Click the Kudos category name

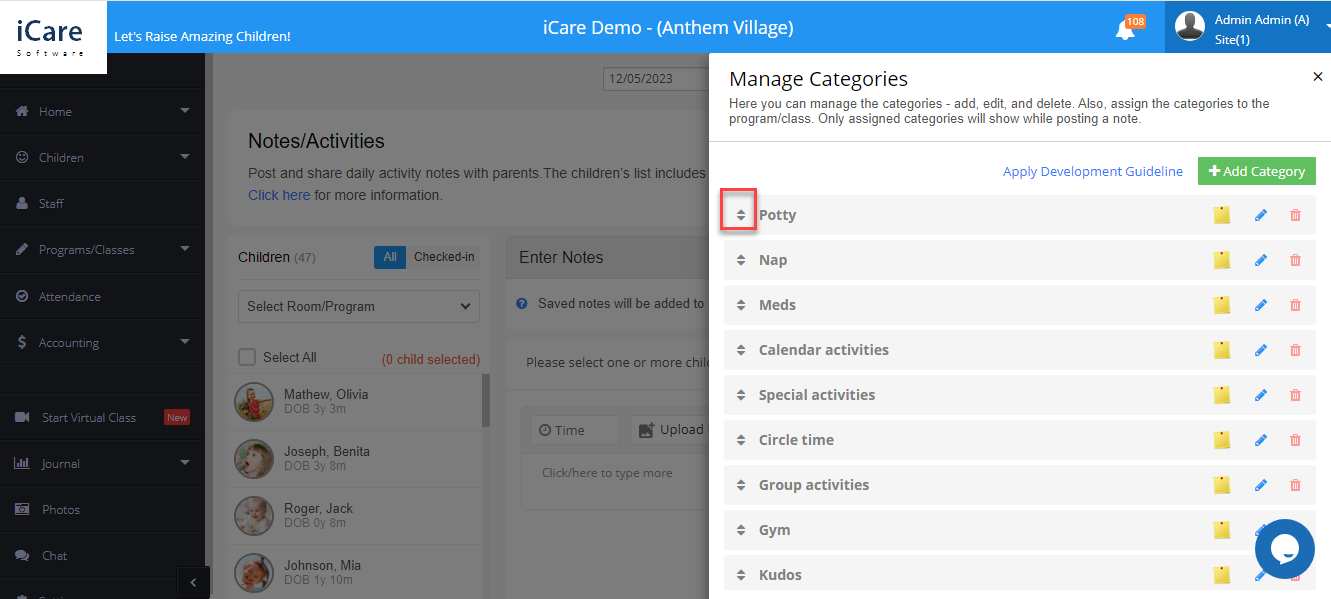(780, 575)
